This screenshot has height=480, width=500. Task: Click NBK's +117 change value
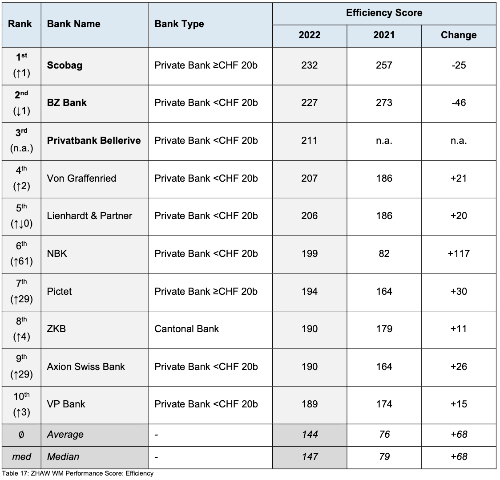(458, 254)
